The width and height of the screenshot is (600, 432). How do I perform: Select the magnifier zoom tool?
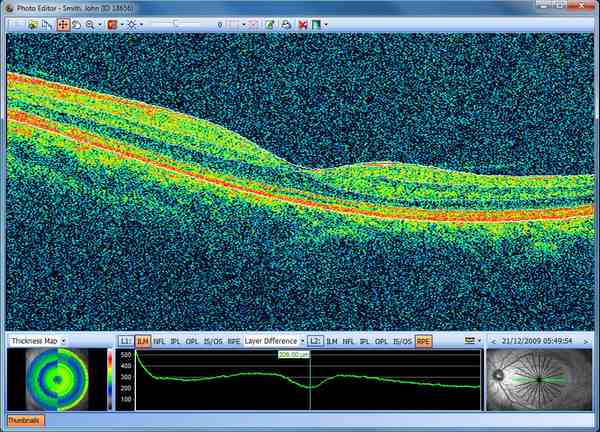(x=90, y=25)
